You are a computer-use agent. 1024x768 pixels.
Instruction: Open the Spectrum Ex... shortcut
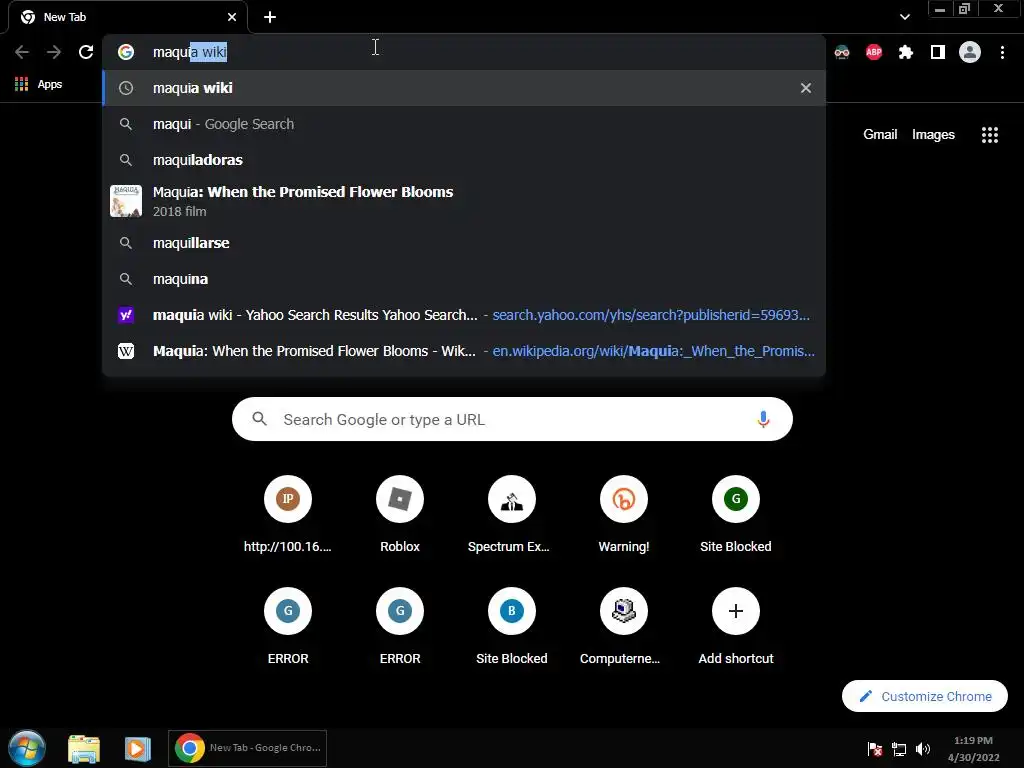click(511, 516)
